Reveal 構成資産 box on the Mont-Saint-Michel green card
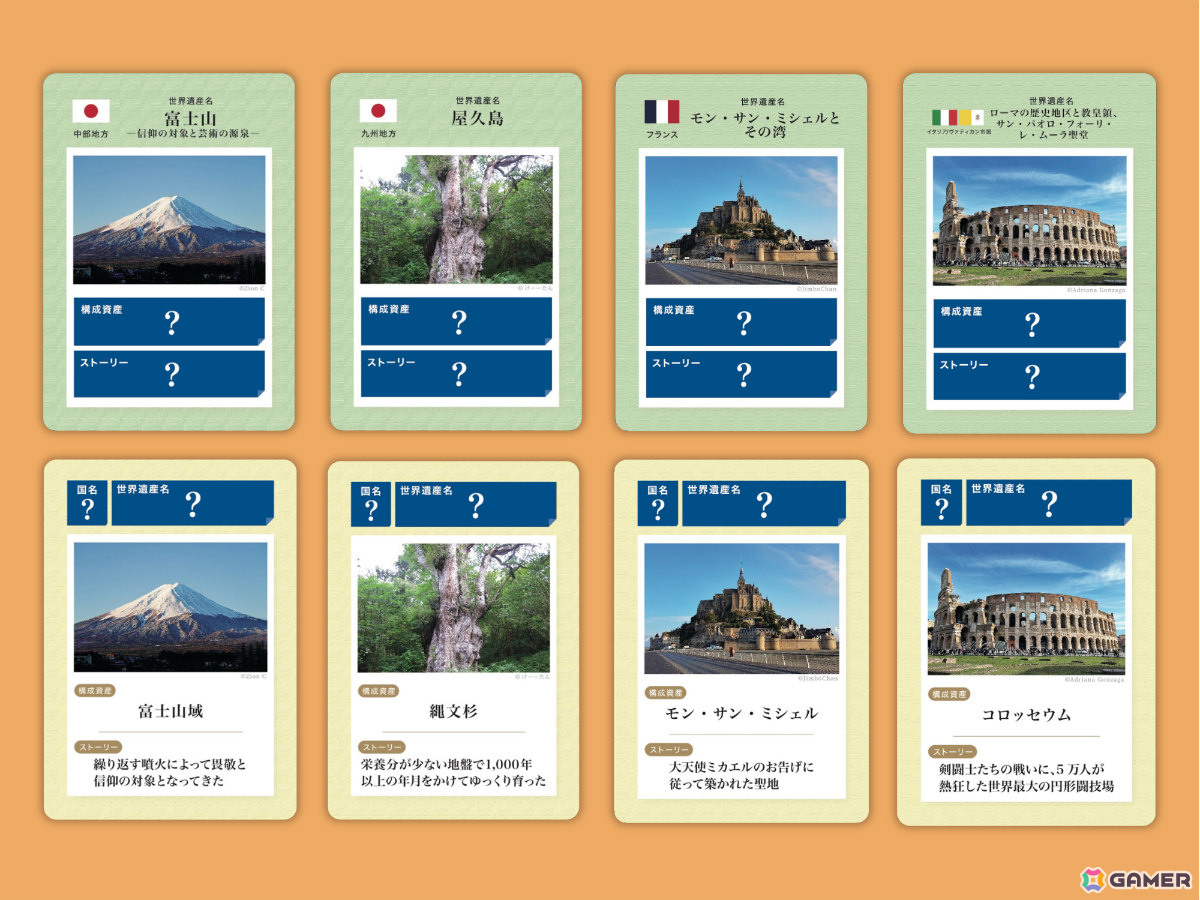Viewport: 1200px width, 900px height. coord(741,323)
